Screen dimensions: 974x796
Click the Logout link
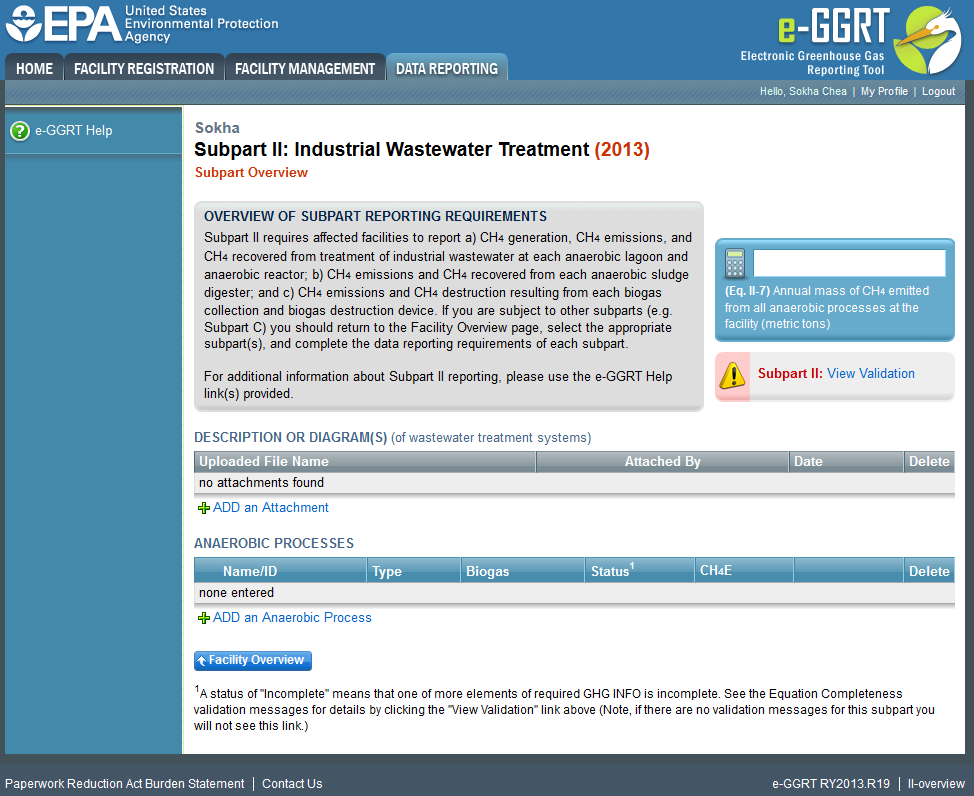[938, 91]
